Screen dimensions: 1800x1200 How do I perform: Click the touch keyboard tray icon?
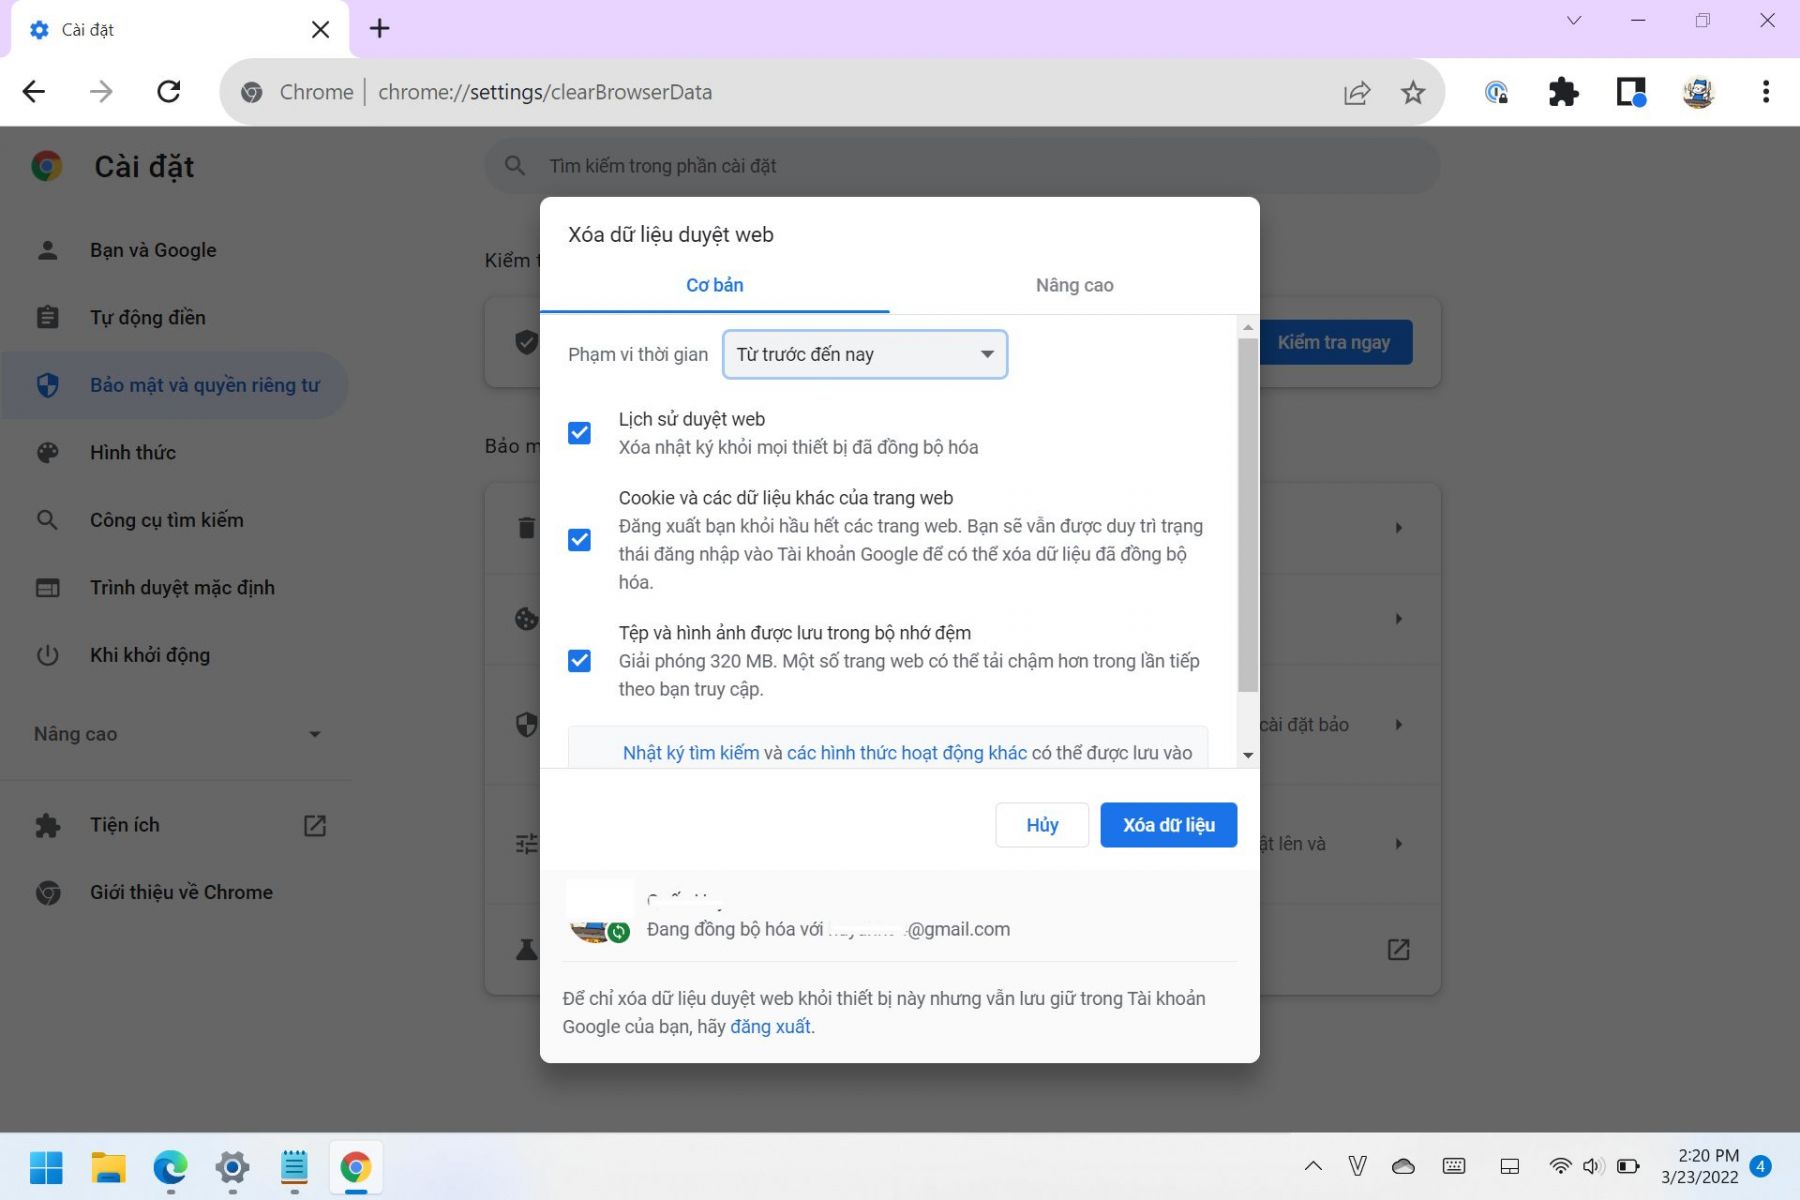[1454, 1166]
